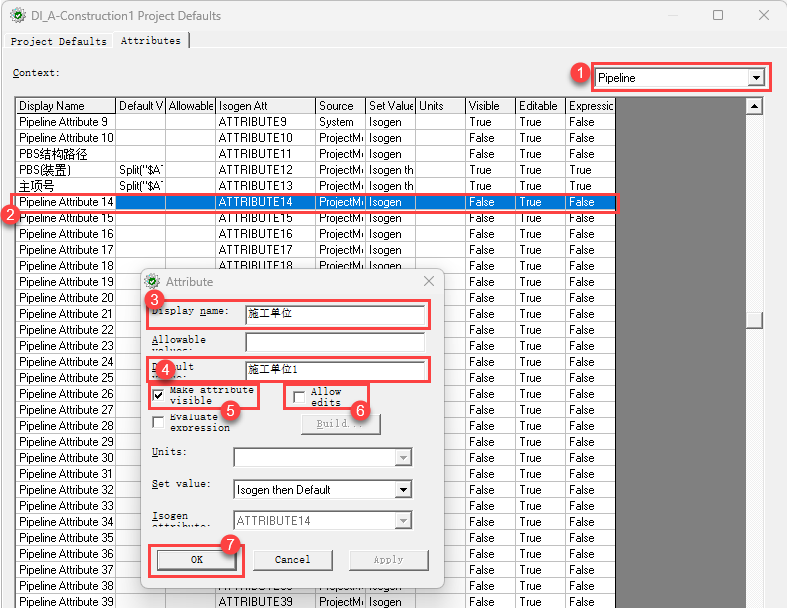Maximize the Project Defaults window

tap(718, 16)
